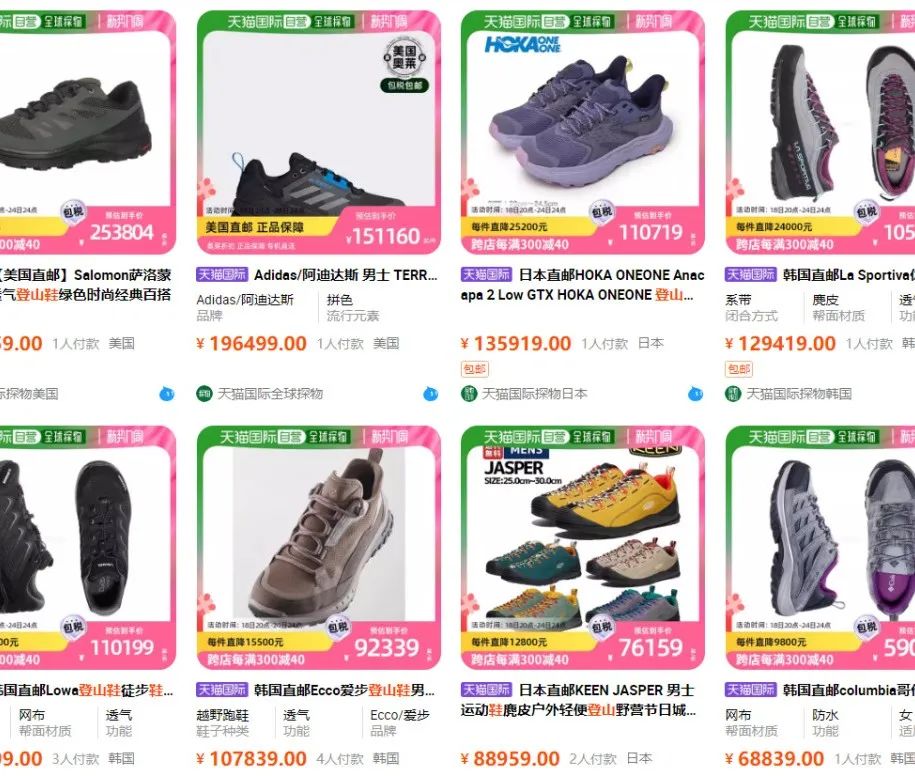Click the 包邮 tag under La Sportiva price

739,369
